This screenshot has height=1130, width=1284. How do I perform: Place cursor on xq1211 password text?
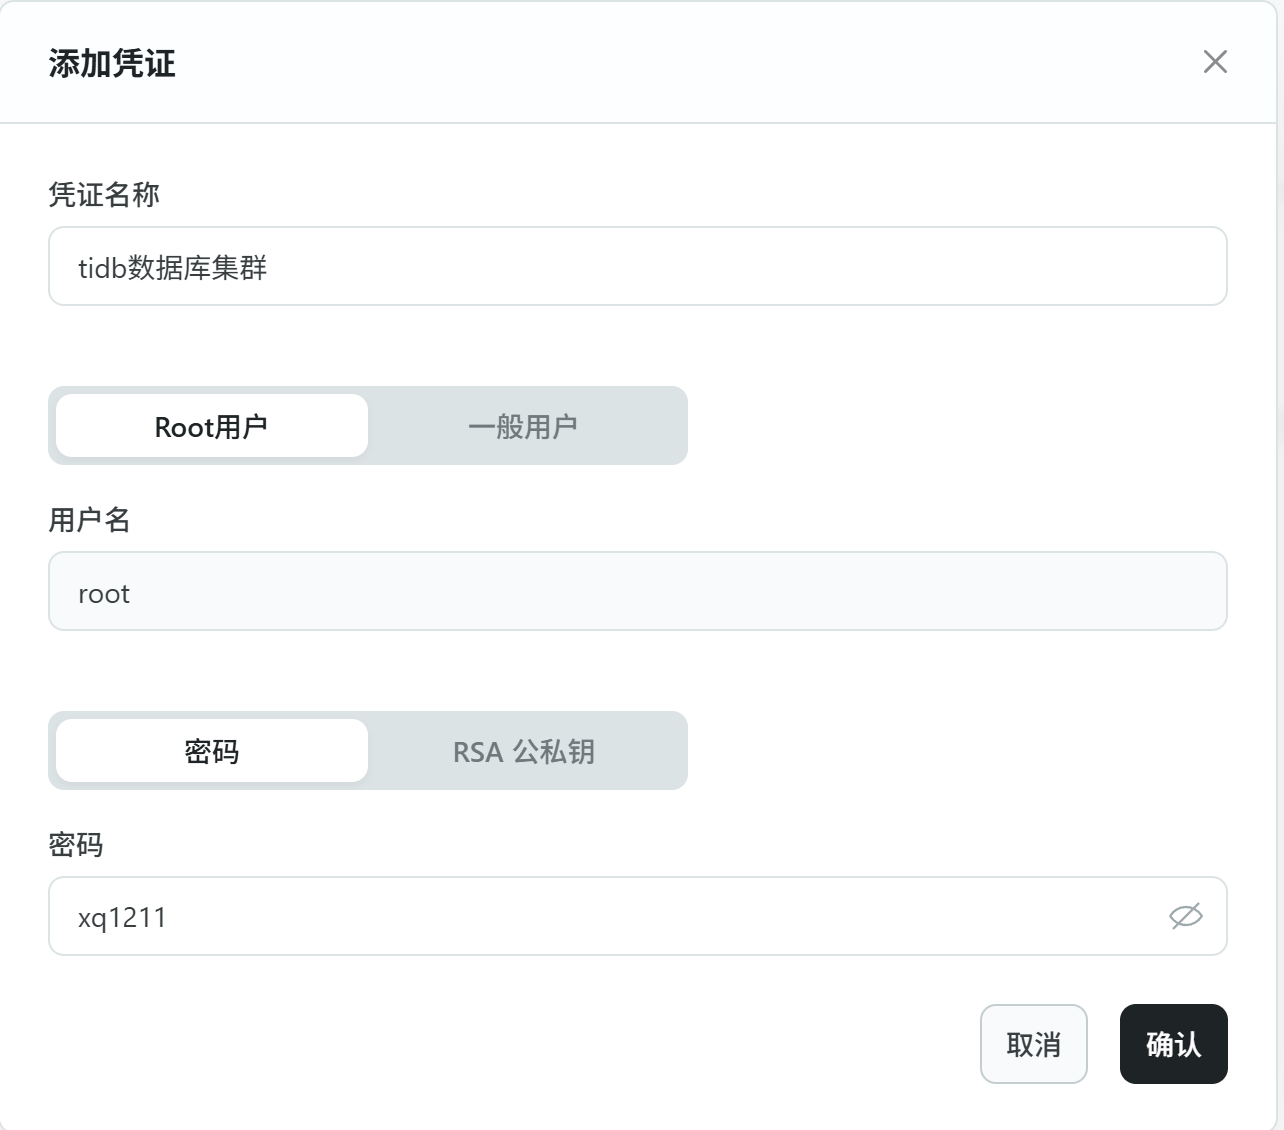point(122,918)
